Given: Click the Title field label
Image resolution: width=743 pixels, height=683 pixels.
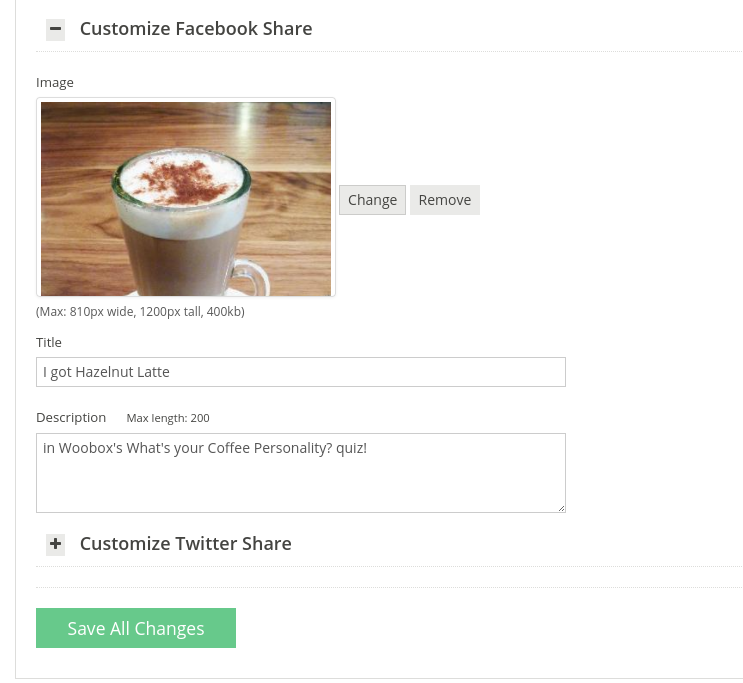Looking at the screenshot, I should [x=49, y=343].
